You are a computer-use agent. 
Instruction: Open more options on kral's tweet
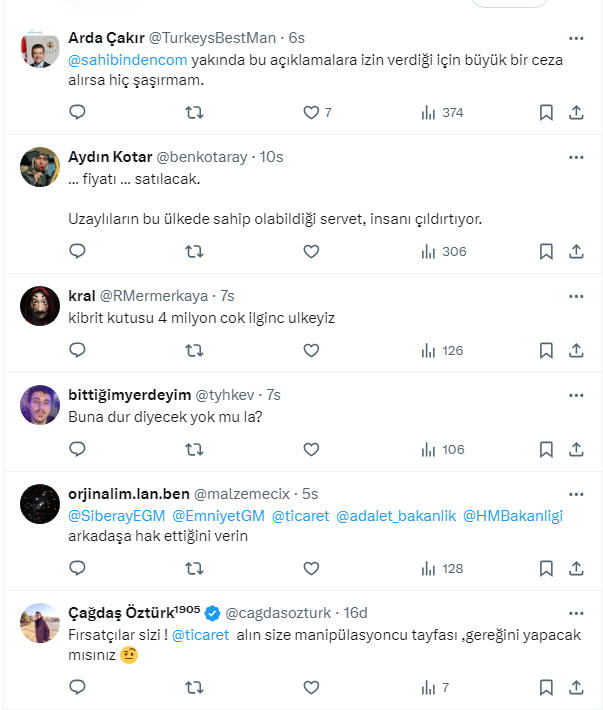[x=576, y=297]
